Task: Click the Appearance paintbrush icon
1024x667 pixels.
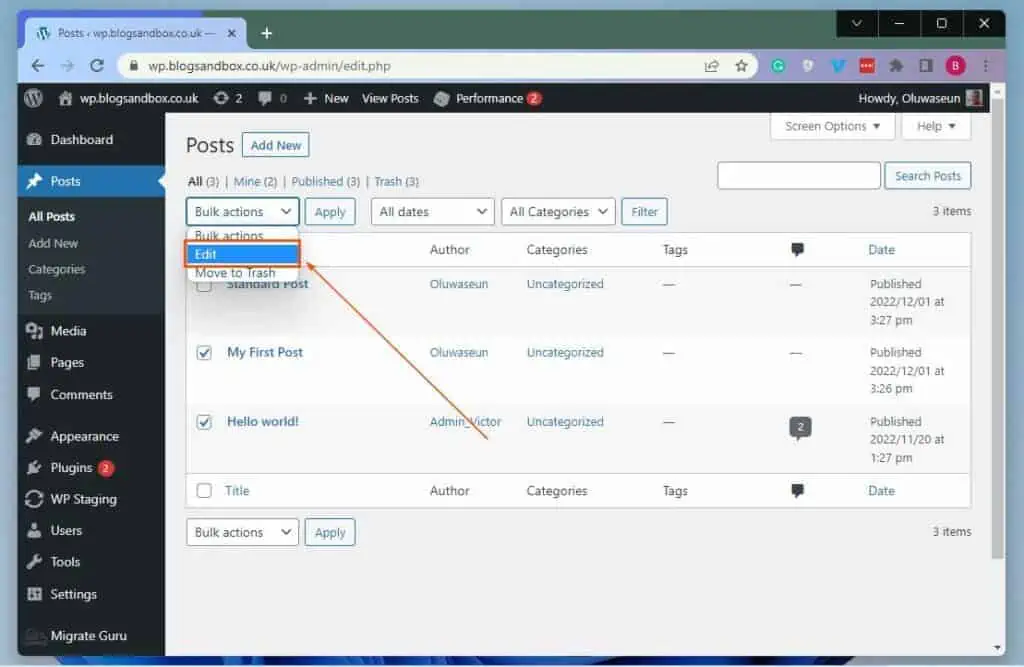Action: coord(32,436)
